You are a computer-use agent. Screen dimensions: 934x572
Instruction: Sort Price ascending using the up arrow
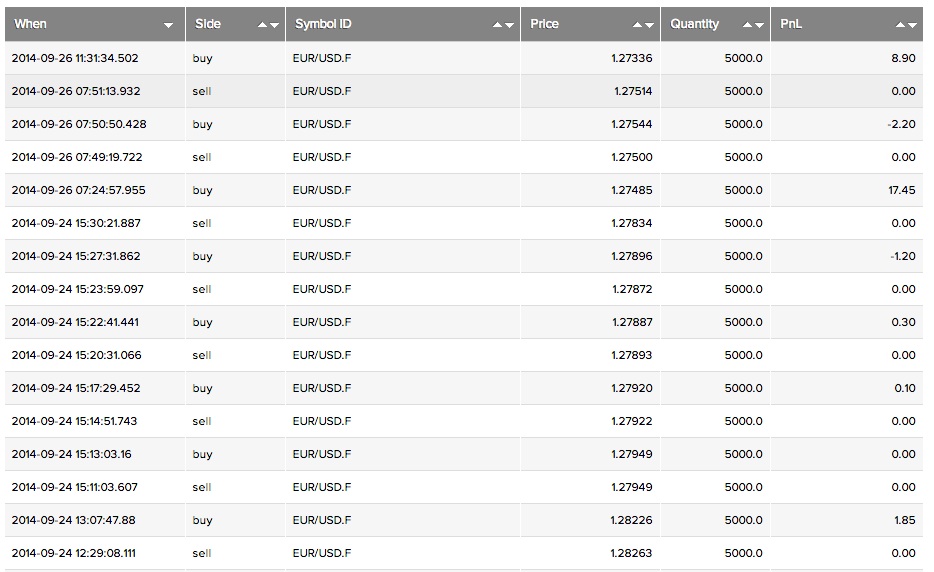point(638,25)
